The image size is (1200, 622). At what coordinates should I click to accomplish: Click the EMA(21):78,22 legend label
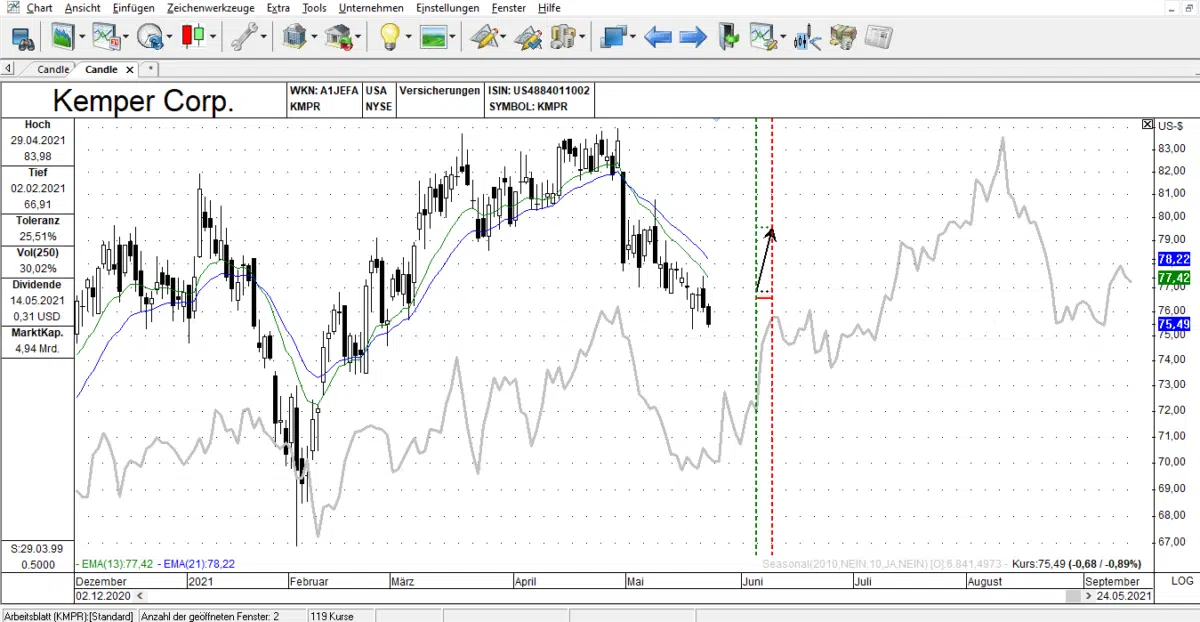pos(198,564)
